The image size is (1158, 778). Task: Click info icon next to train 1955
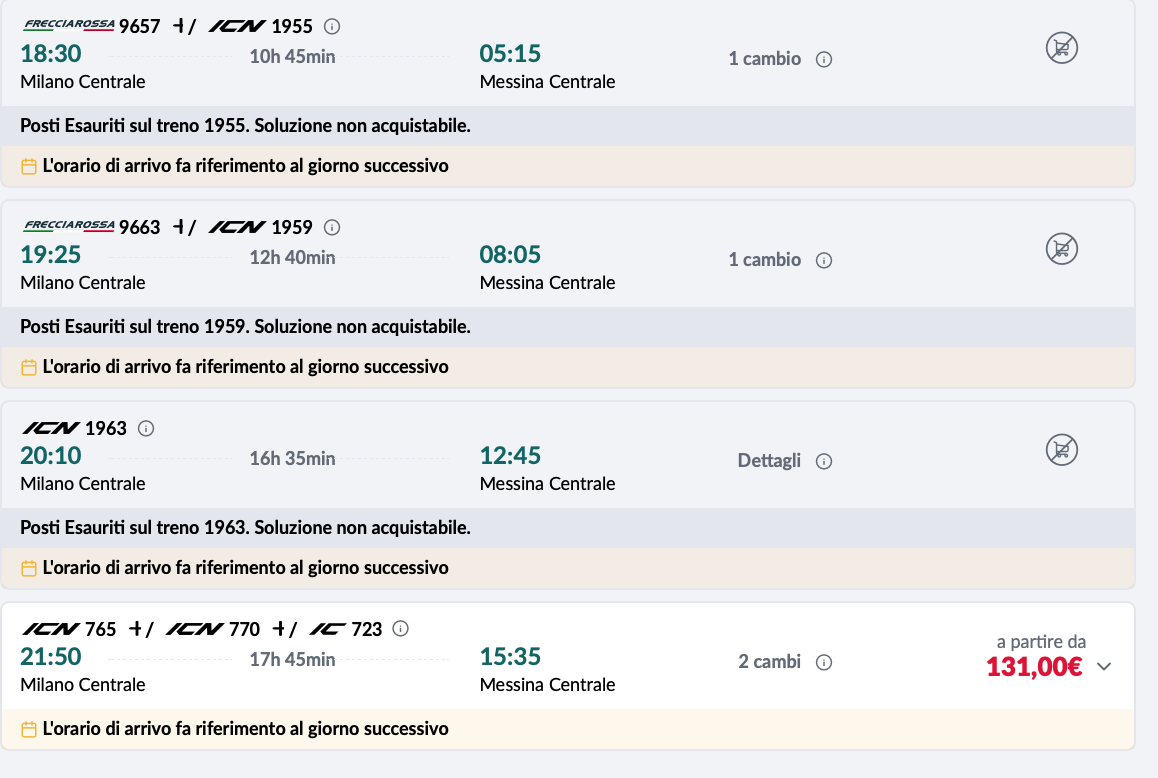333,27
